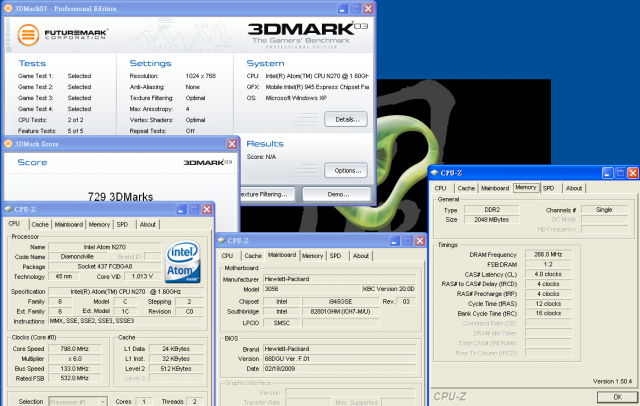This screenshot has height=406, width=640.
Task: Click the Rated FSB value 532.0 MHz
Action: [74, 378]
